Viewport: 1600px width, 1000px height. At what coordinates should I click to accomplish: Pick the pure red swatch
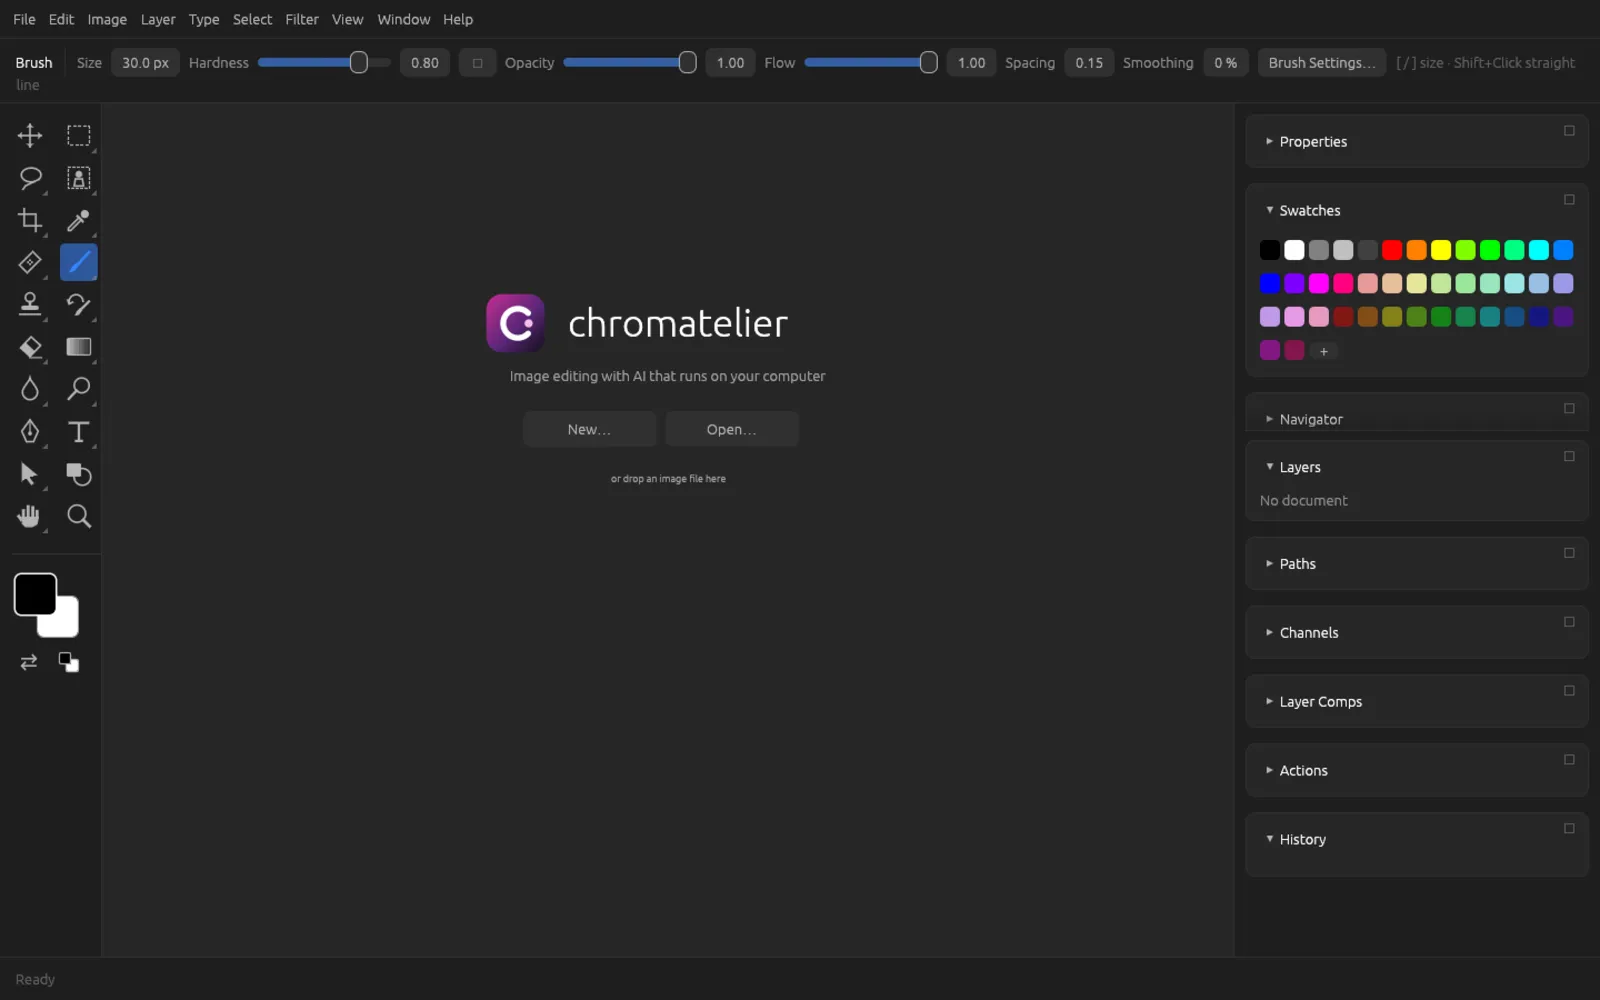click(1392, 250)
